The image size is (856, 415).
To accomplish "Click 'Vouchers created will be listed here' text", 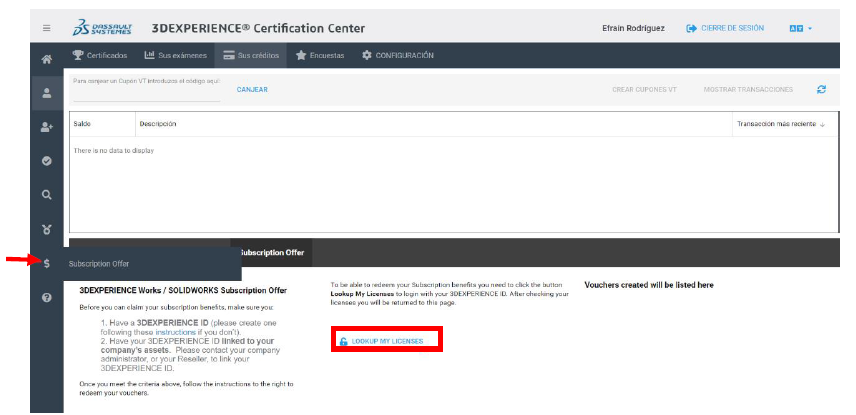I will coord(649,285).
